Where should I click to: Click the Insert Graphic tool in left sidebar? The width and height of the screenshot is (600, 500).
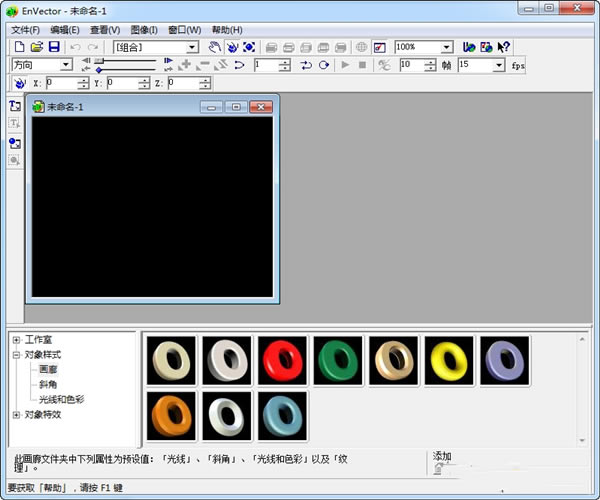coord(15,143)
